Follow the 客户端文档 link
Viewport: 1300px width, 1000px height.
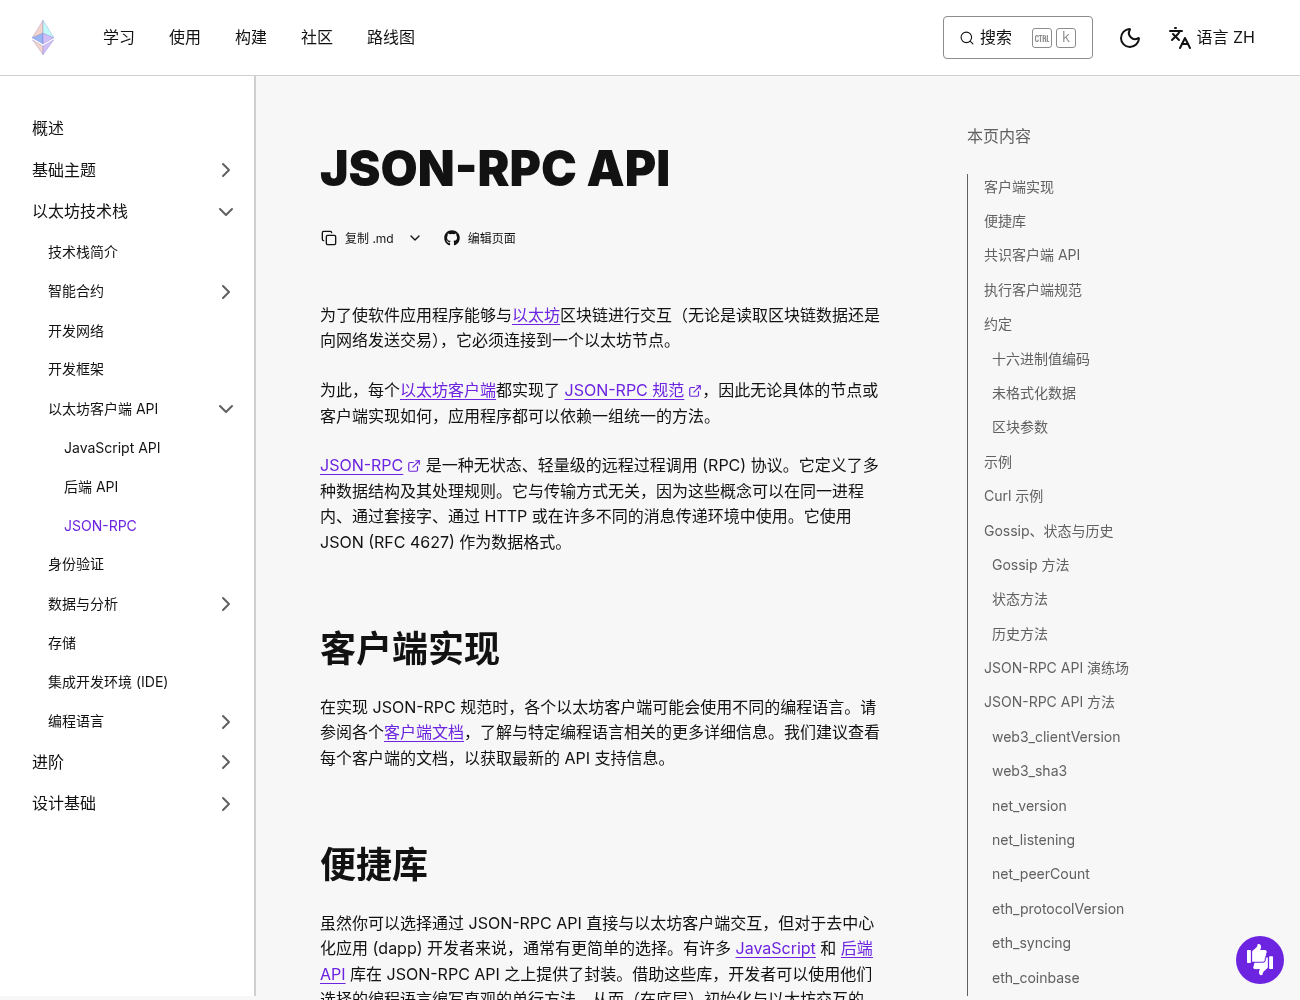pos(424,733)
